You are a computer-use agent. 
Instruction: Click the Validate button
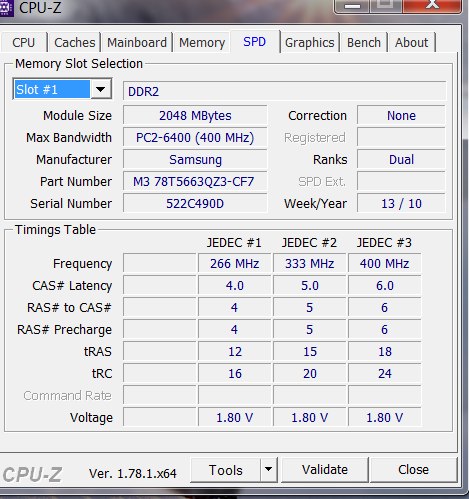325,470
